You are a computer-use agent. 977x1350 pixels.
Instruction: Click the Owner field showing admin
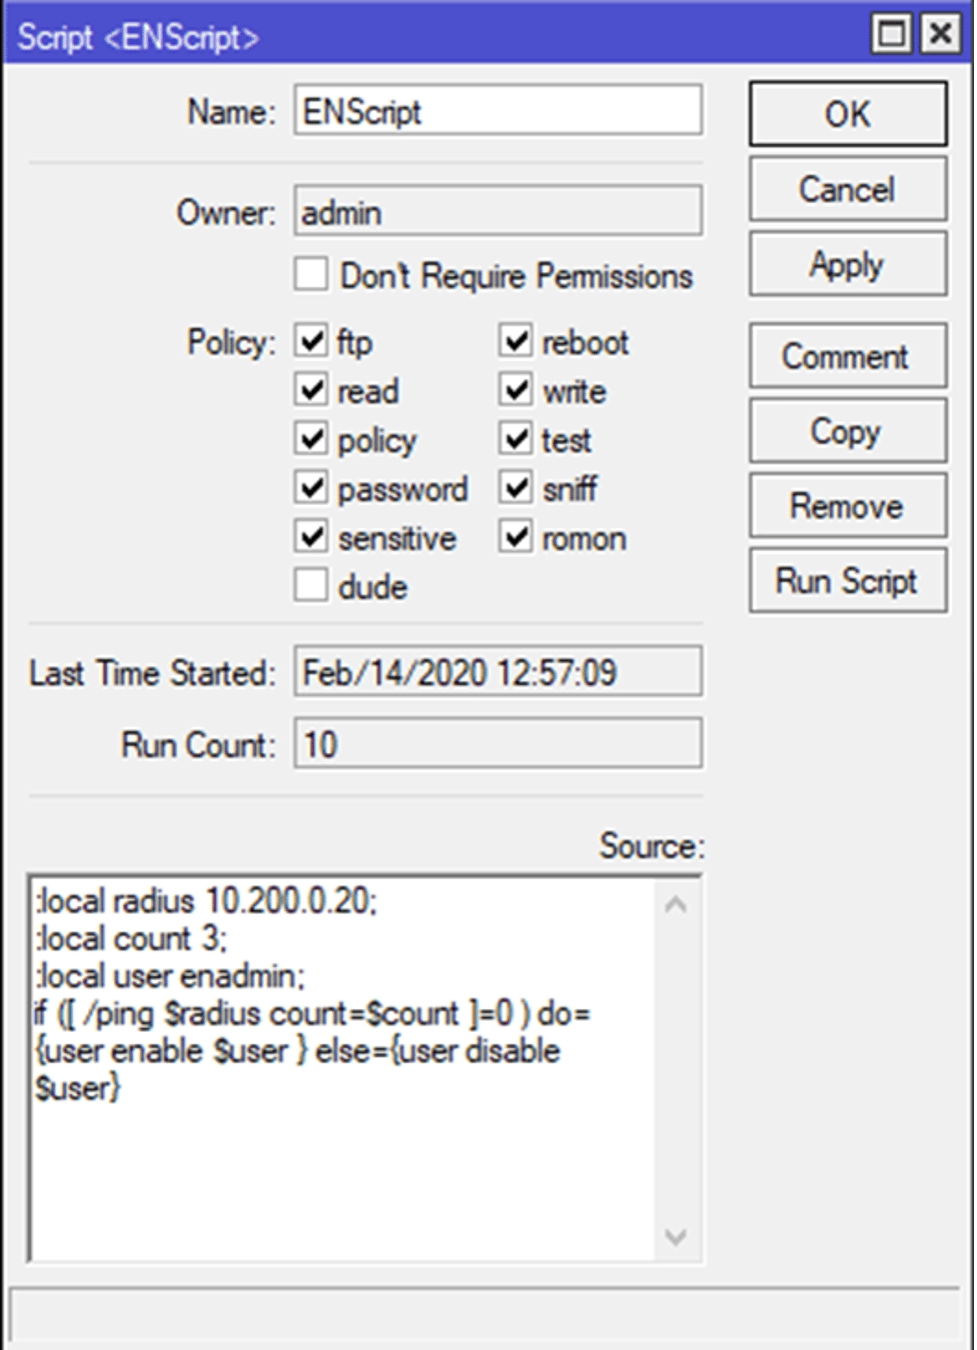pos(498,211)
